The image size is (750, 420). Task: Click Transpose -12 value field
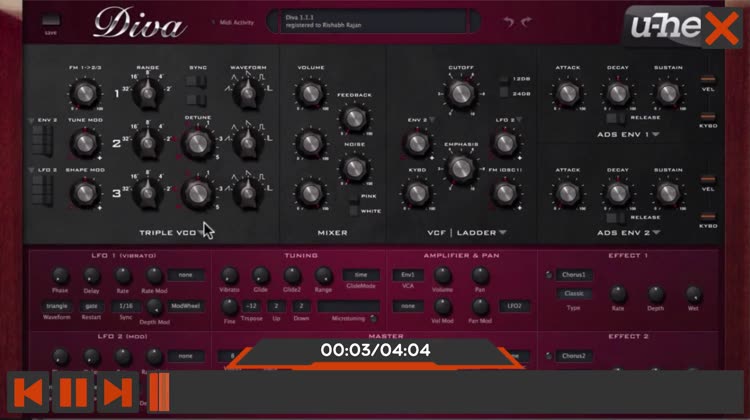point(251,306)
